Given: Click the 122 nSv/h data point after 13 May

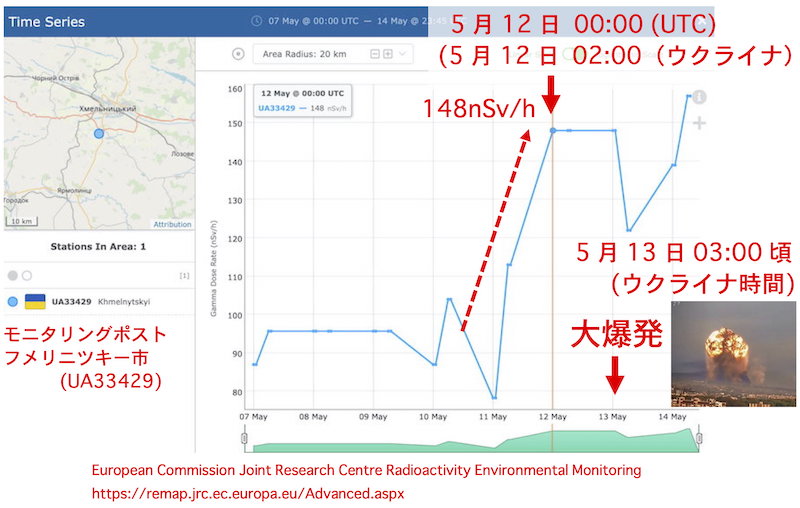Looking at the screenshot, I should pyautogui.click(x=629, y=231).
